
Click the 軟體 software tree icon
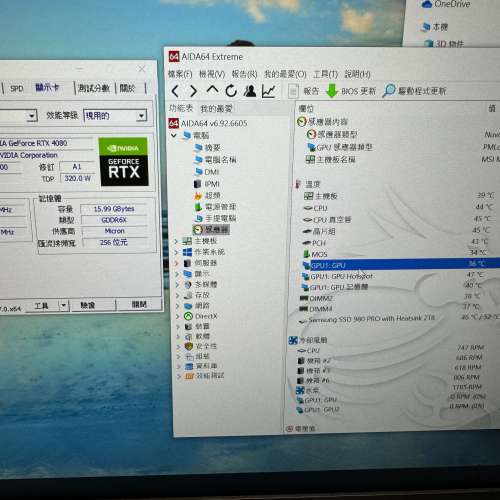[x=189, y=336]
